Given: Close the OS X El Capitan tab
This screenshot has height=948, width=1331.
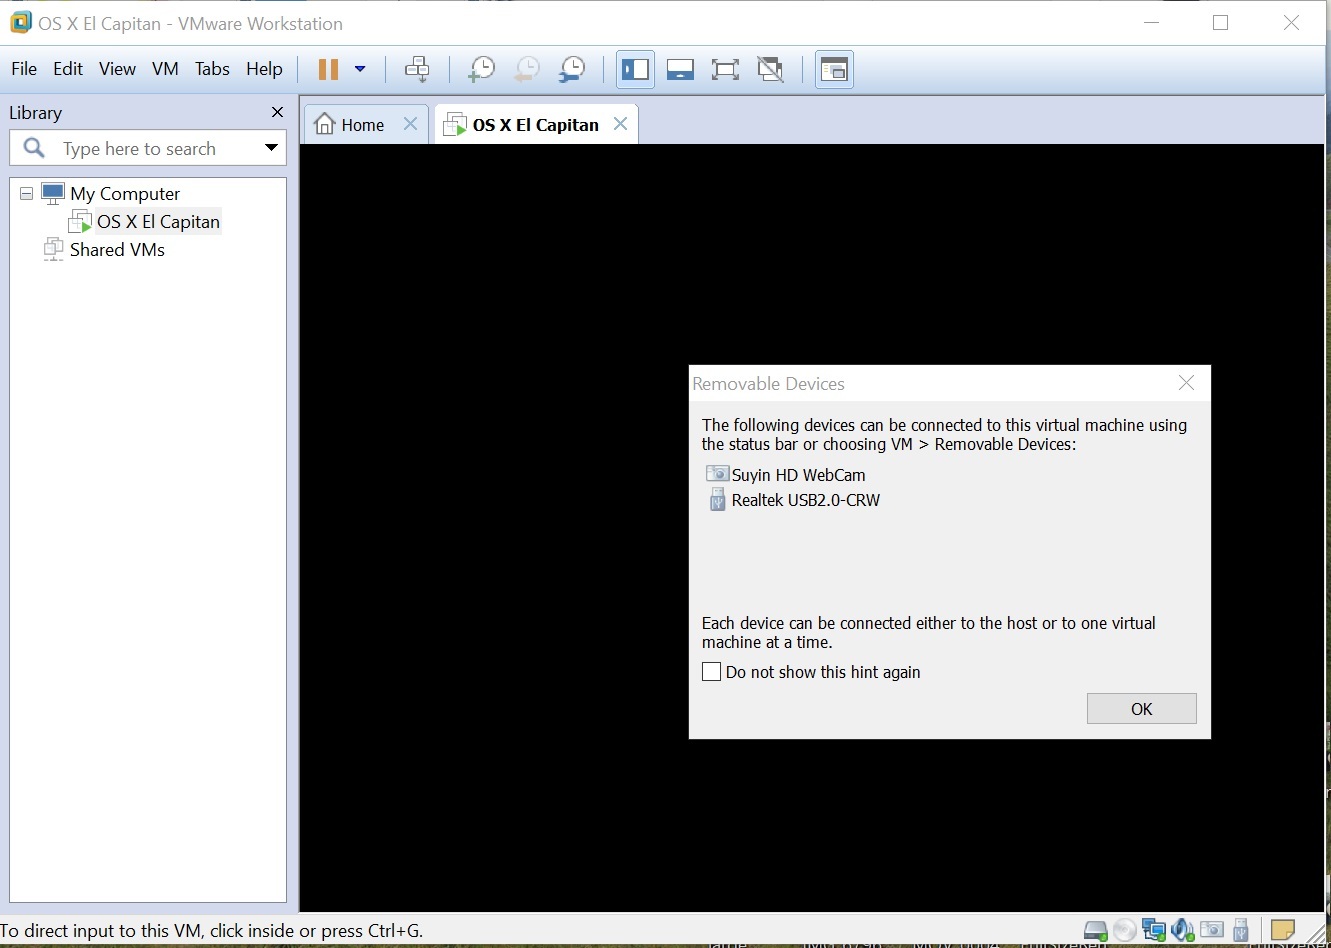Looking at the screenshot, I should pyautogui.click(x=620, y=124).
